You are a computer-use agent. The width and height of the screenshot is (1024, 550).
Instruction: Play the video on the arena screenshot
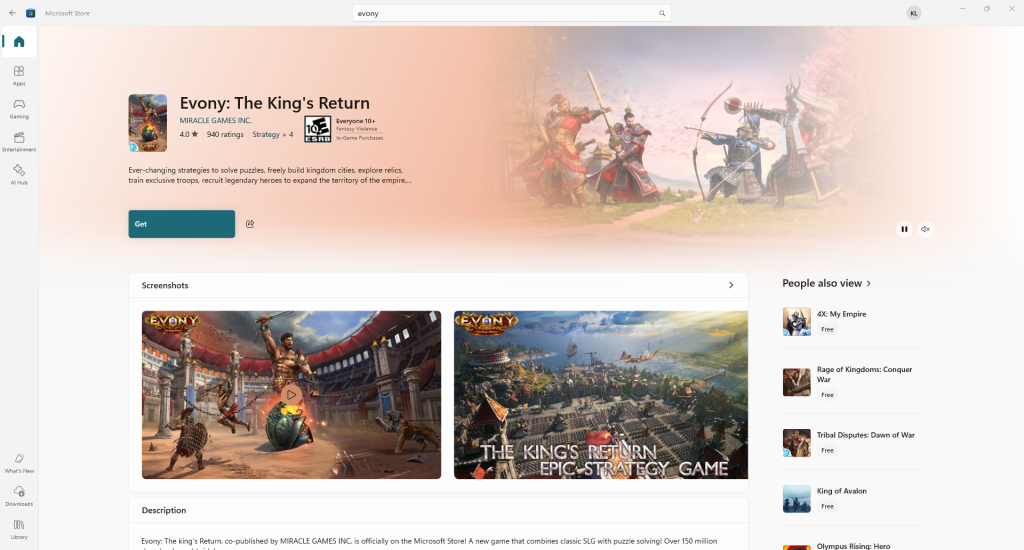(291, 395)
